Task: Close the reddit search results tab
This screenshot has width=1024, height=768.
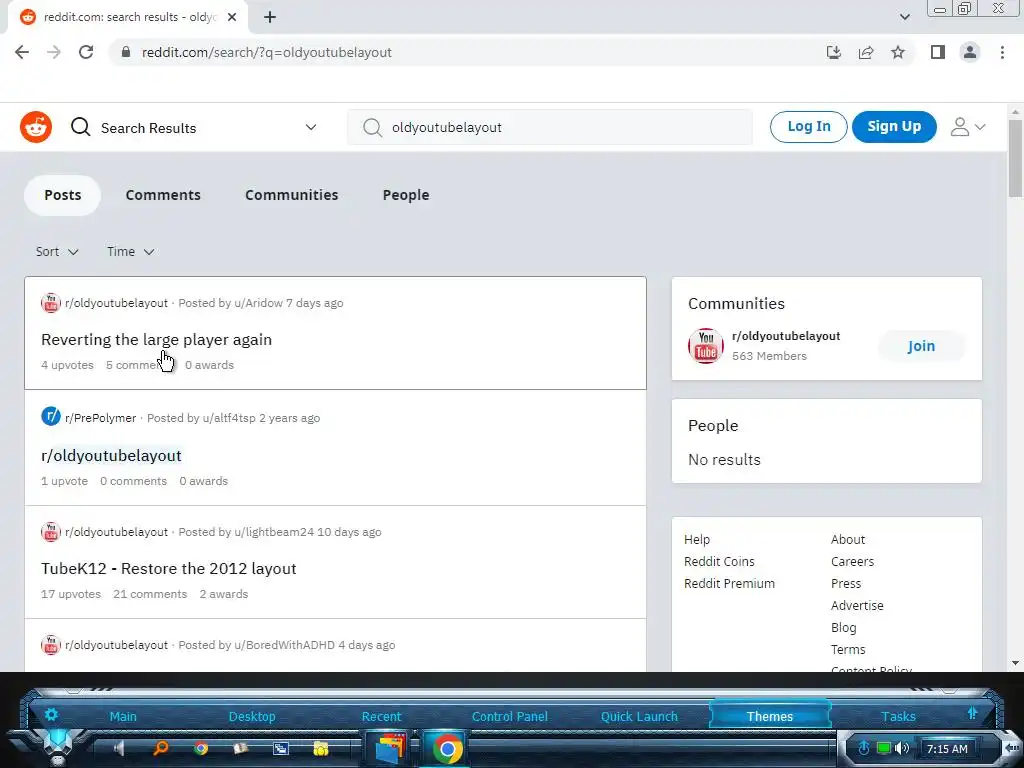Action: pyautogui.click(x=232, y=17)
